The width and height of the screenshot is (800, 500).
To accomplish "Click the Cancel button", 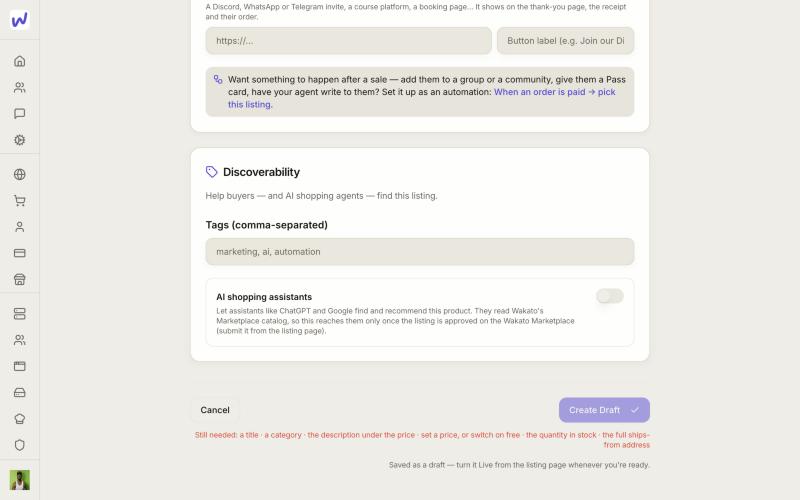I will [215, 410].
